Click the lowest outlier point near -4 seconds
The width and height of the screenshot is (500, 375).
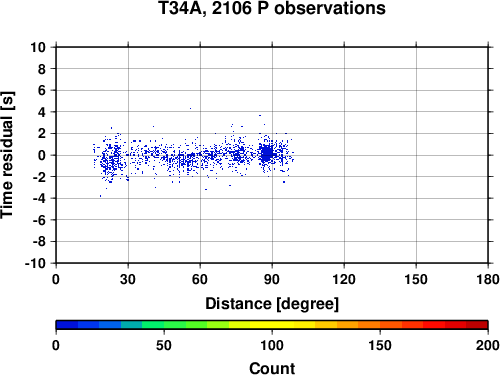[100, 196]
